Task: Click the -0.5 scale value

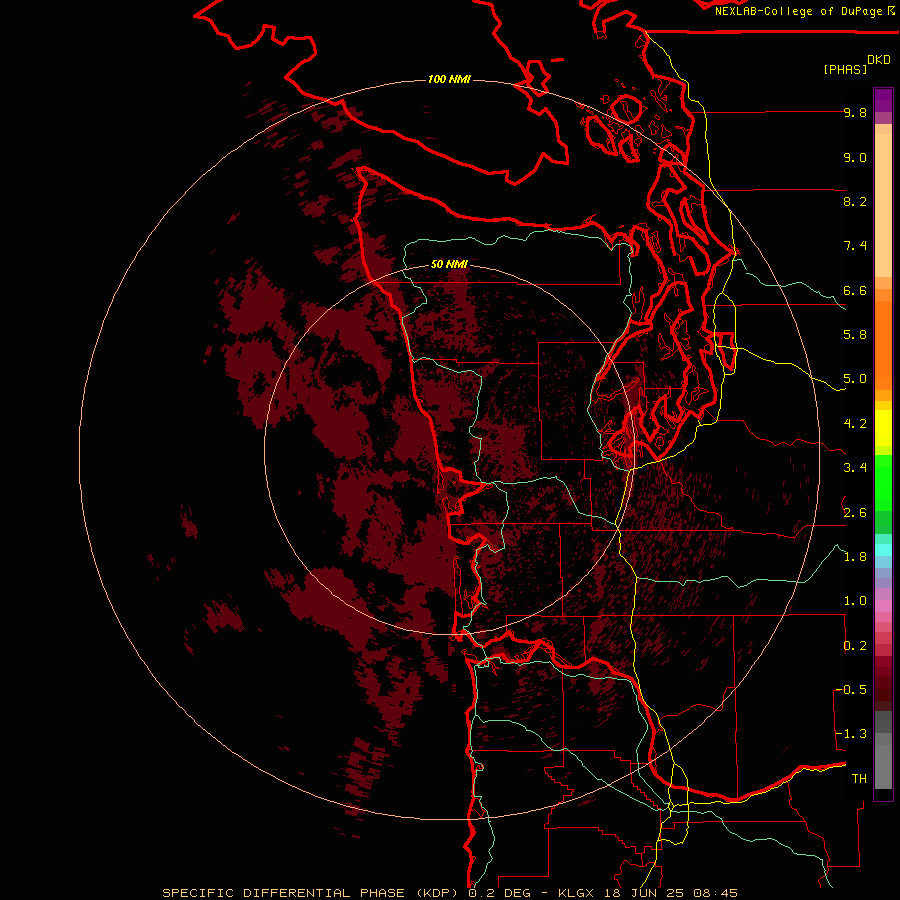Action: click(851, 690)
